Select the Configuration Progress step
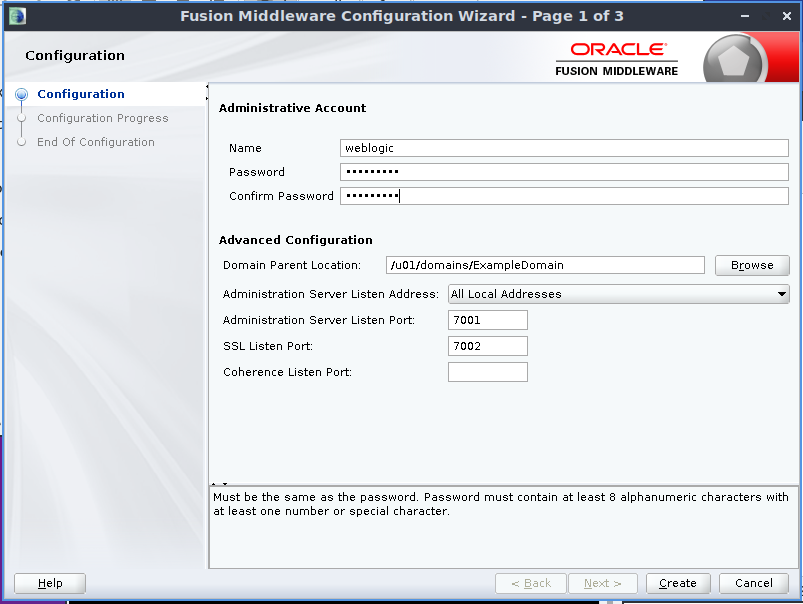803x604 pixels. point(102,118)
